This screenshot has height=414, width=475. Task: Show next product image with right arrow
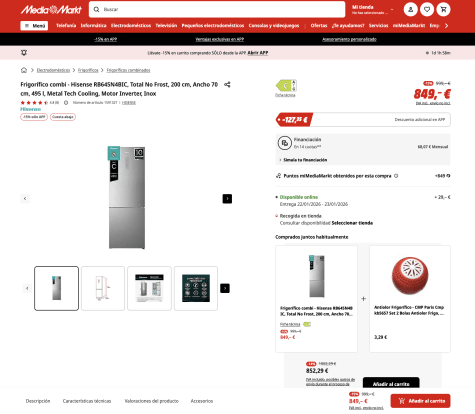pyautogui.click(x=227, y=199)
